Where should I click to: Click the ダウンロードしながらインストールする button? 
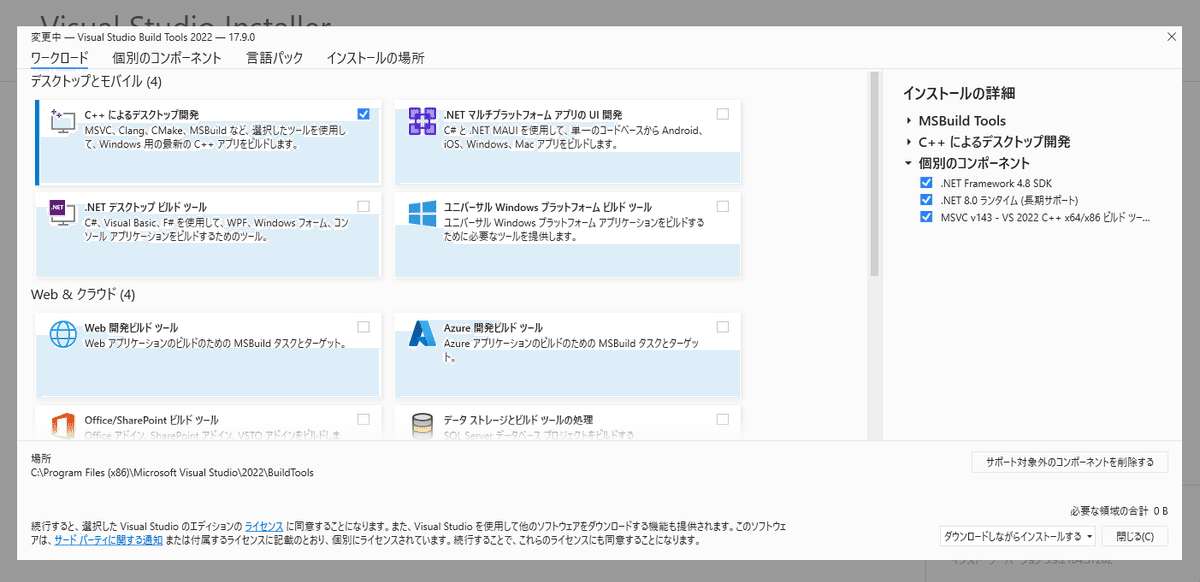click(x=1012, y=537)
